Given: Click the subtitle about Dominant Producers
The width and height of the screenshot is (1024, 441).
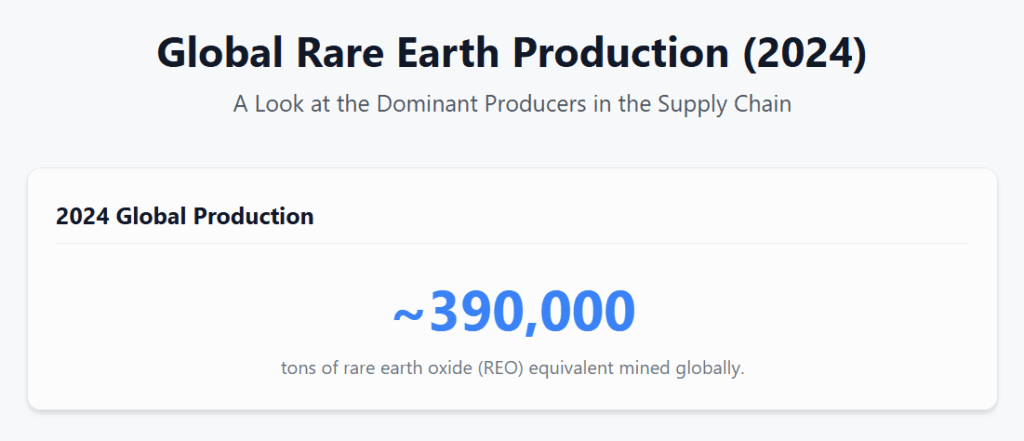Looking at the screenshot, I should [511, 104].
